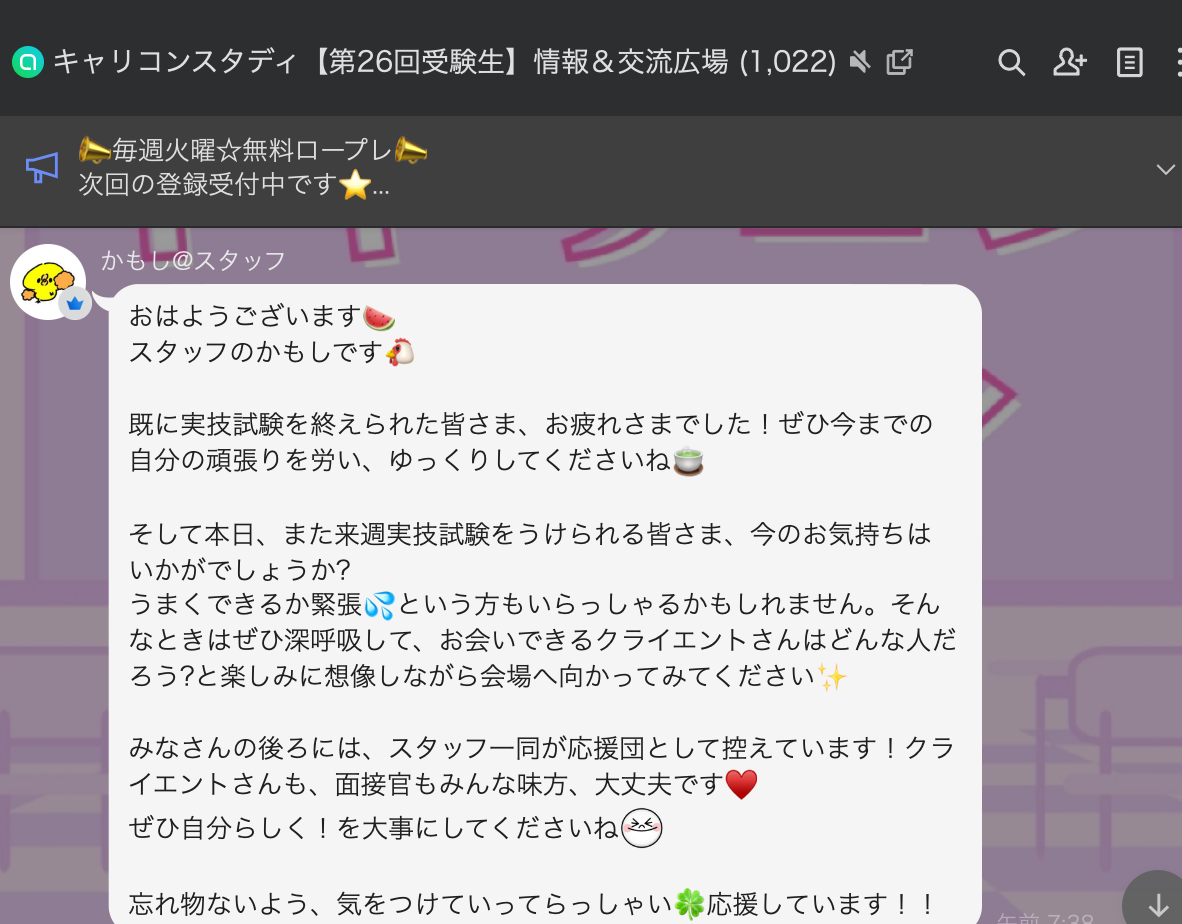Click the green OpenChat logo icon
This screenshot has width=1182, height=924.
pyautogui.click(x=28, y=63)
